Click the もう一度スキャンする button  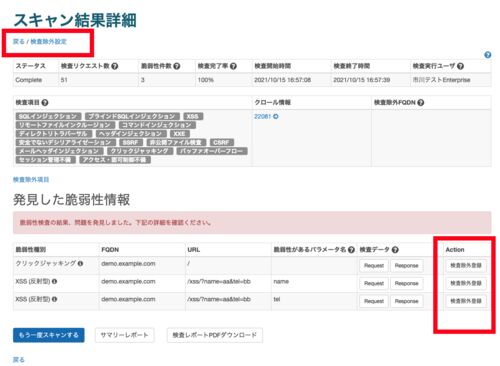[x=49, y=335]
